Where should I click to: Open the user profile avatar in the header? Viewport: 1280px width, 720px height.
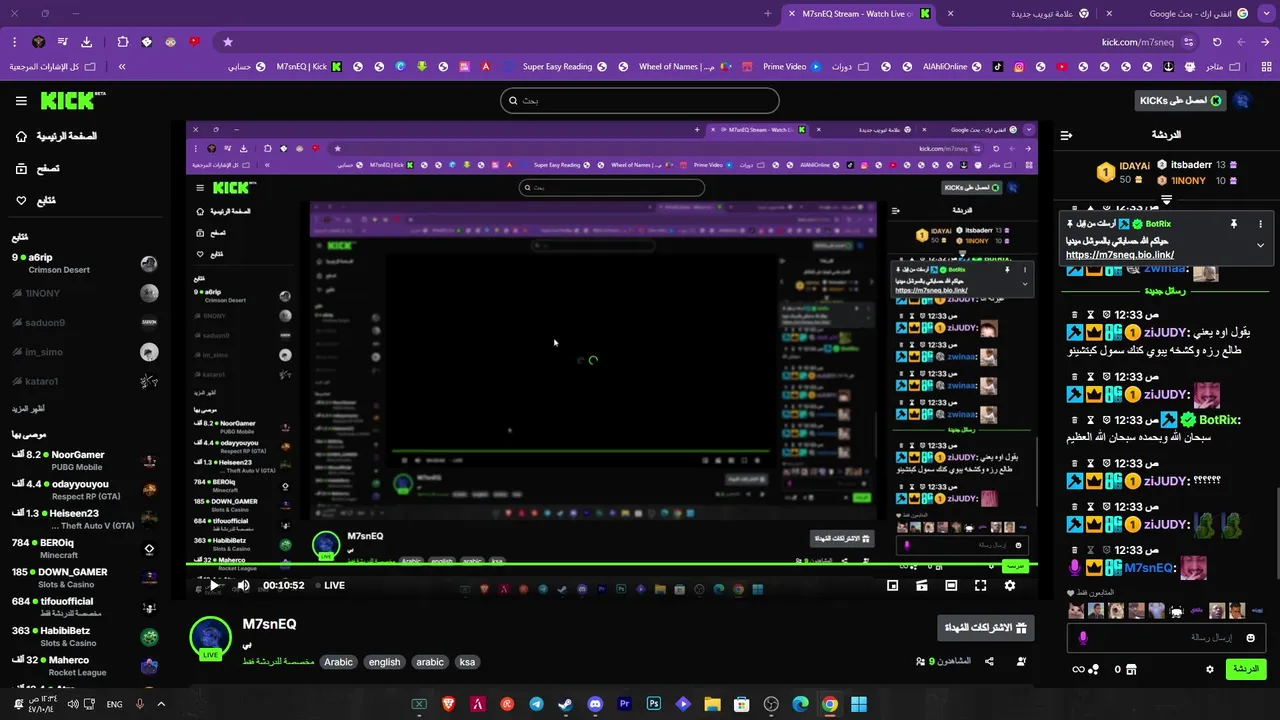tap(1243, 101)
